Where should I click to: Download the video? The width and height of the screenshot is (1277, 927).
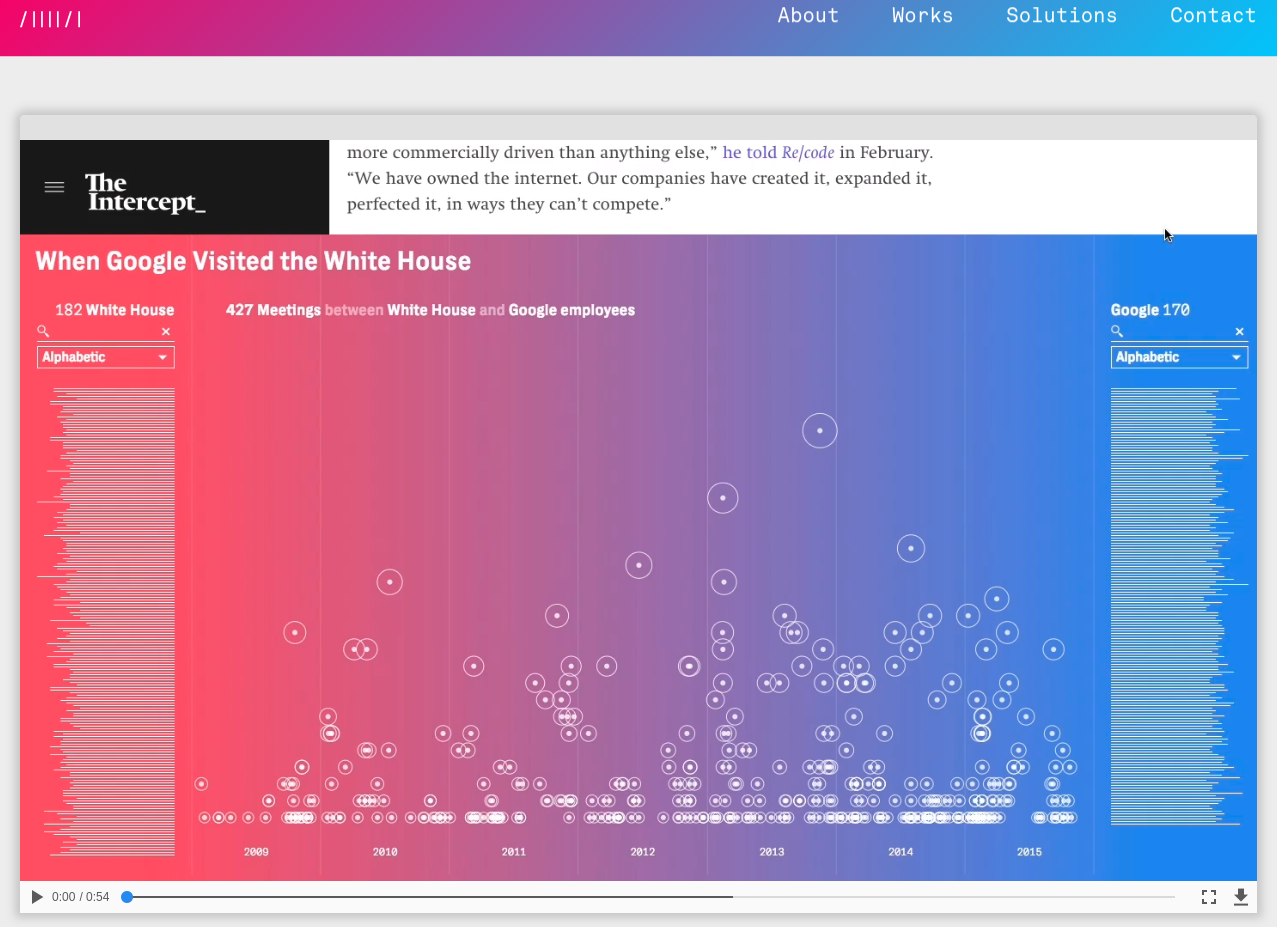[1241, 897]
